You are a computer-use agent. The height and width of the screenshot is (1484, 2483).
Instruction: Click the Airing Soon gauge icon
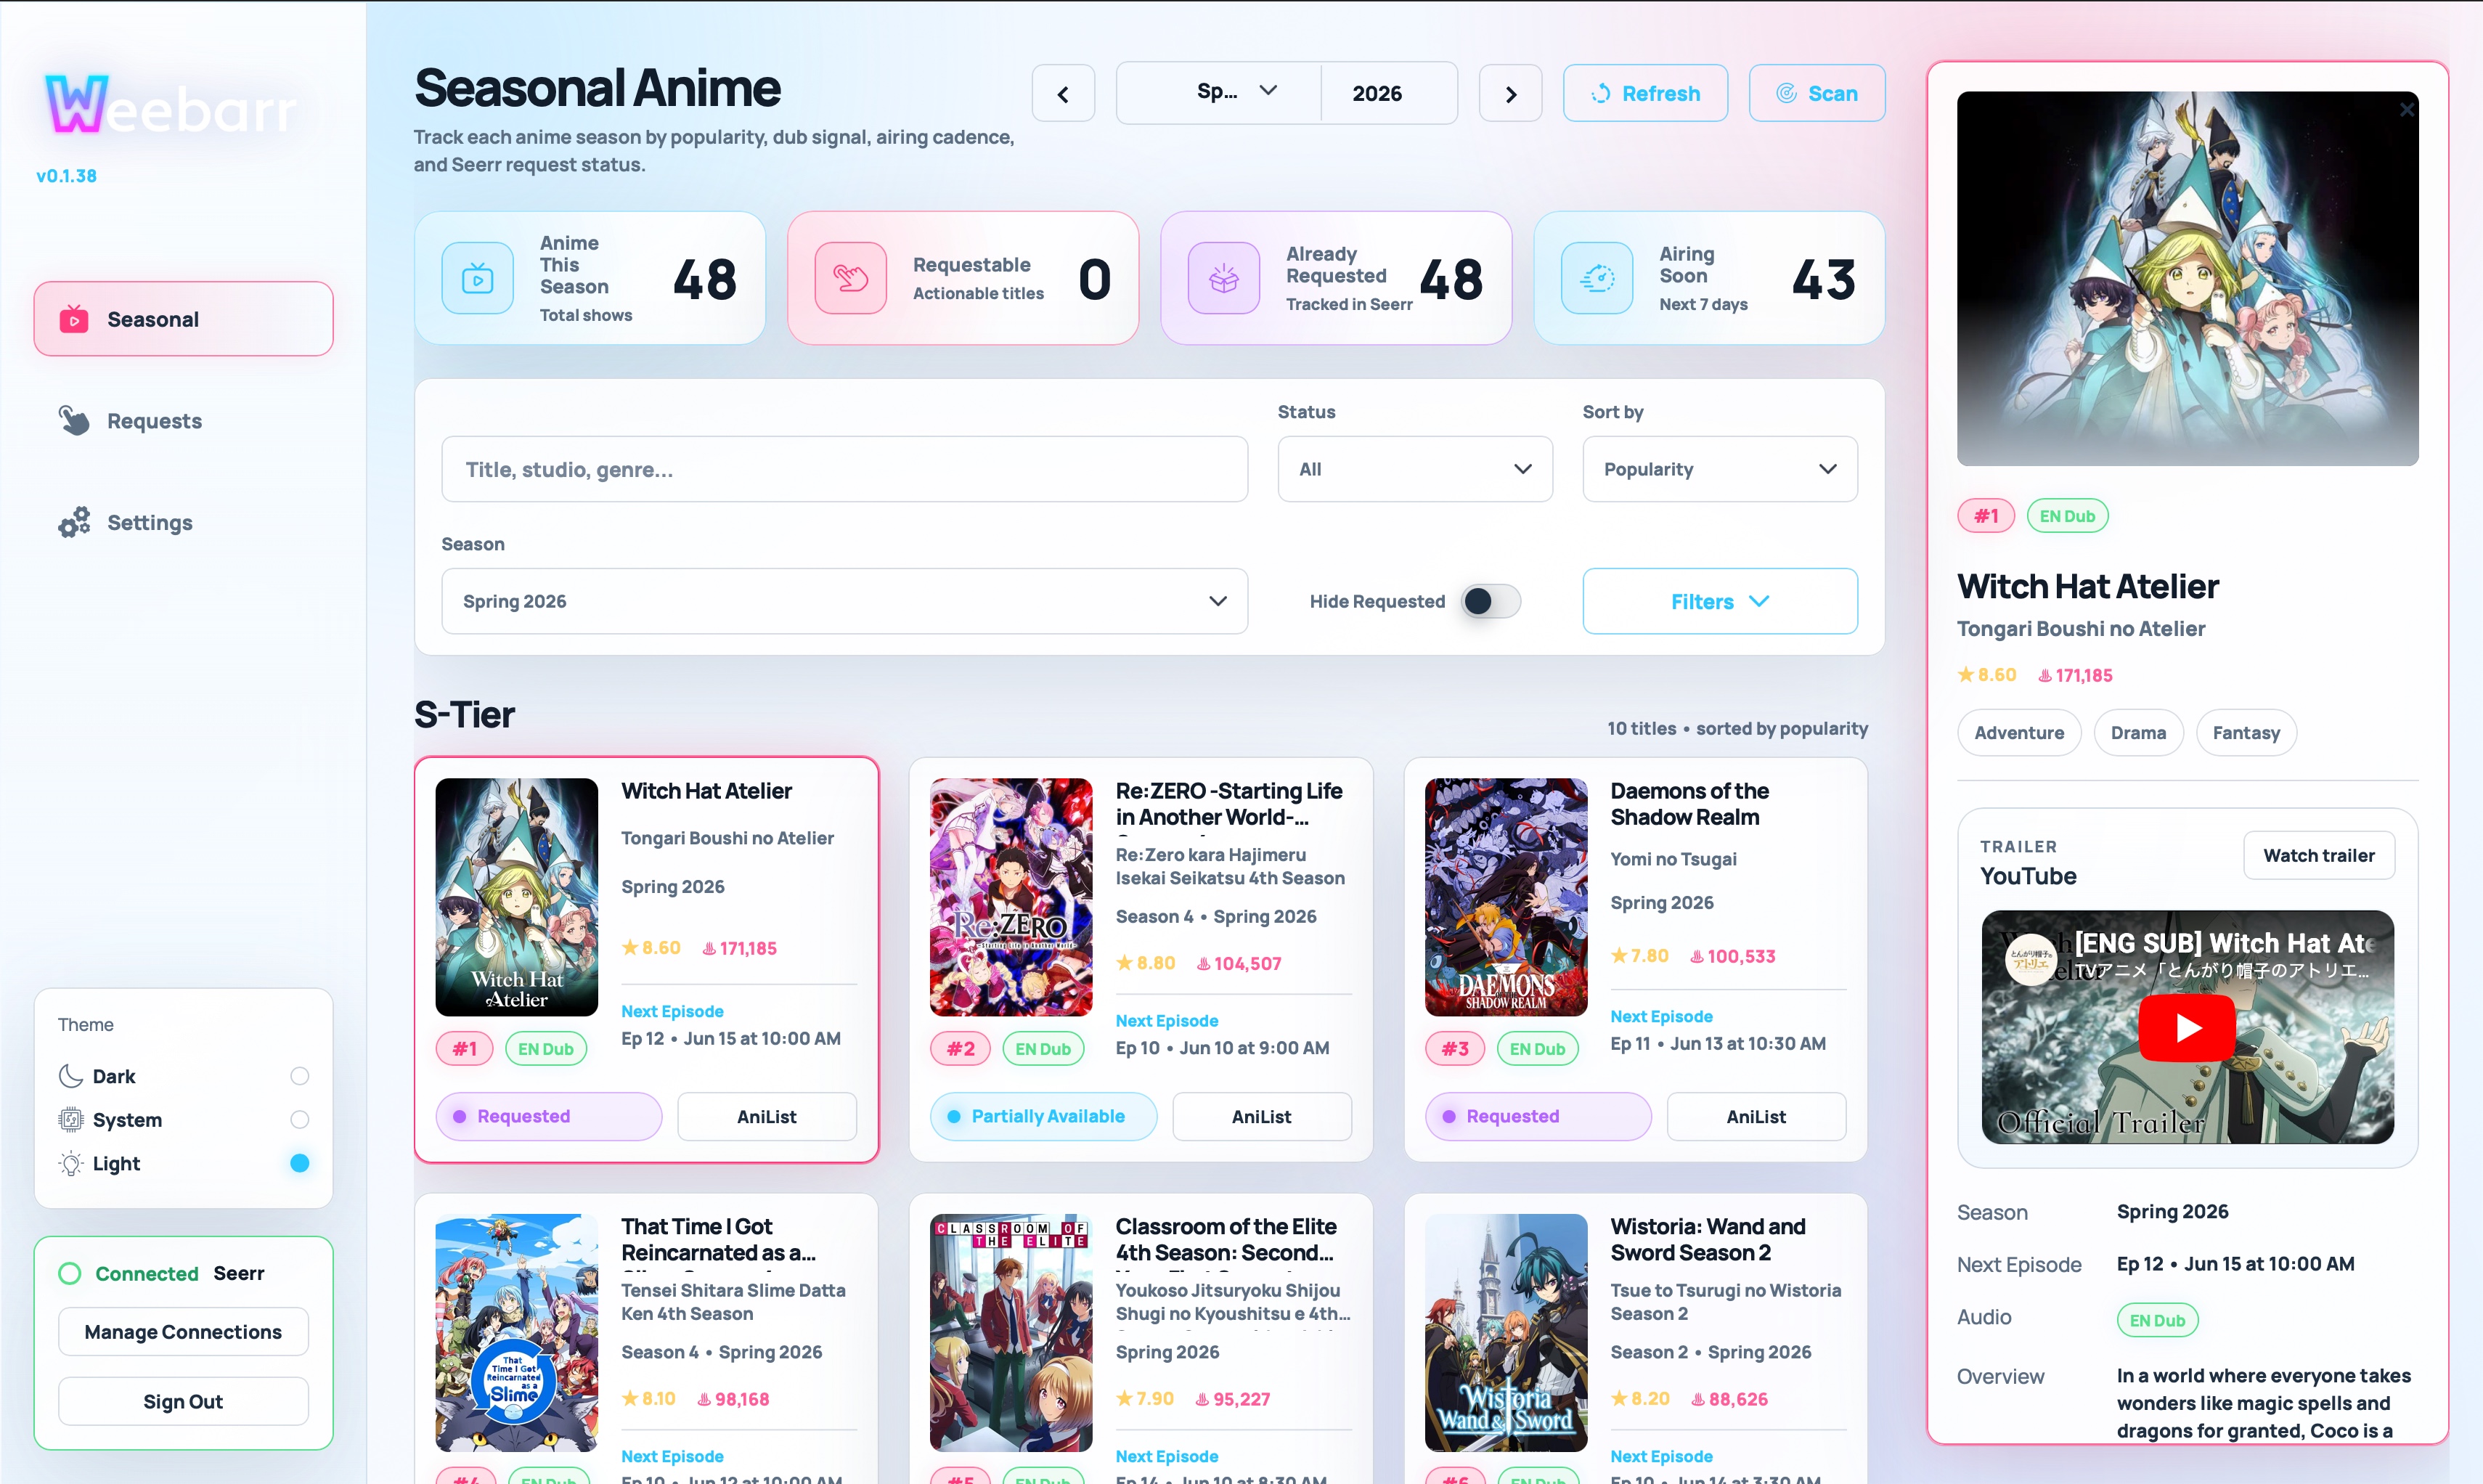click(1597, 279)
